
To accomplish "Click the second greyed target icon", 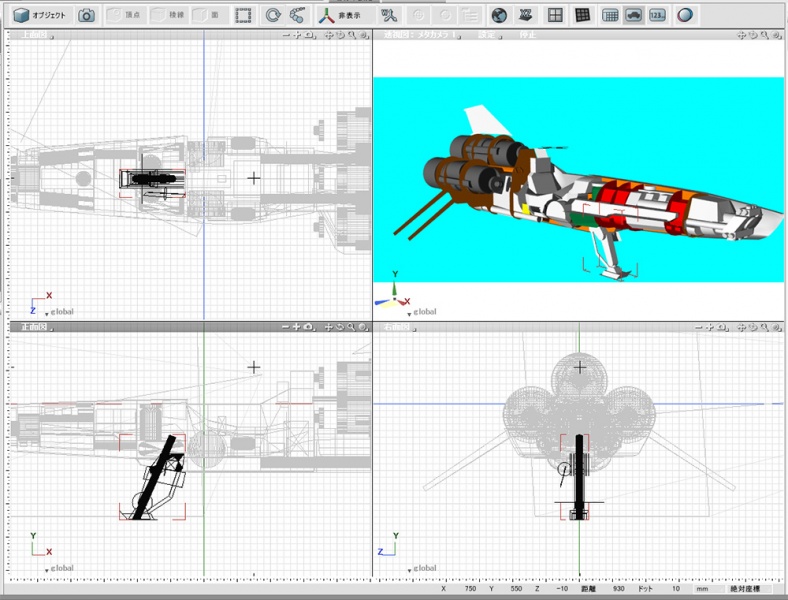I will 445,16.
